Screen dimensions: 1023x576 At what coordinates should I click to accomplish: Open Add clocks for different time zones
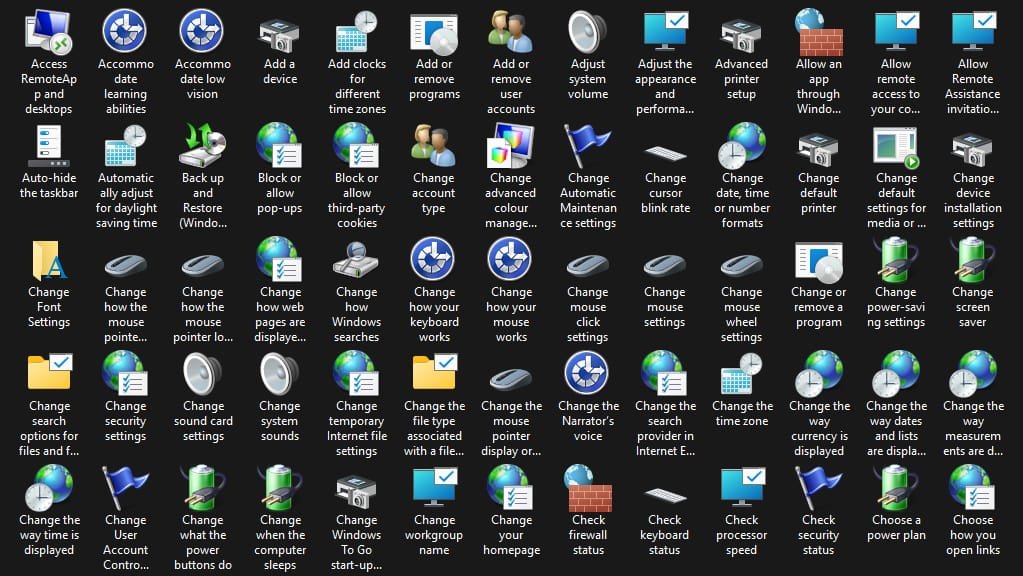click(x=356, y=31)
